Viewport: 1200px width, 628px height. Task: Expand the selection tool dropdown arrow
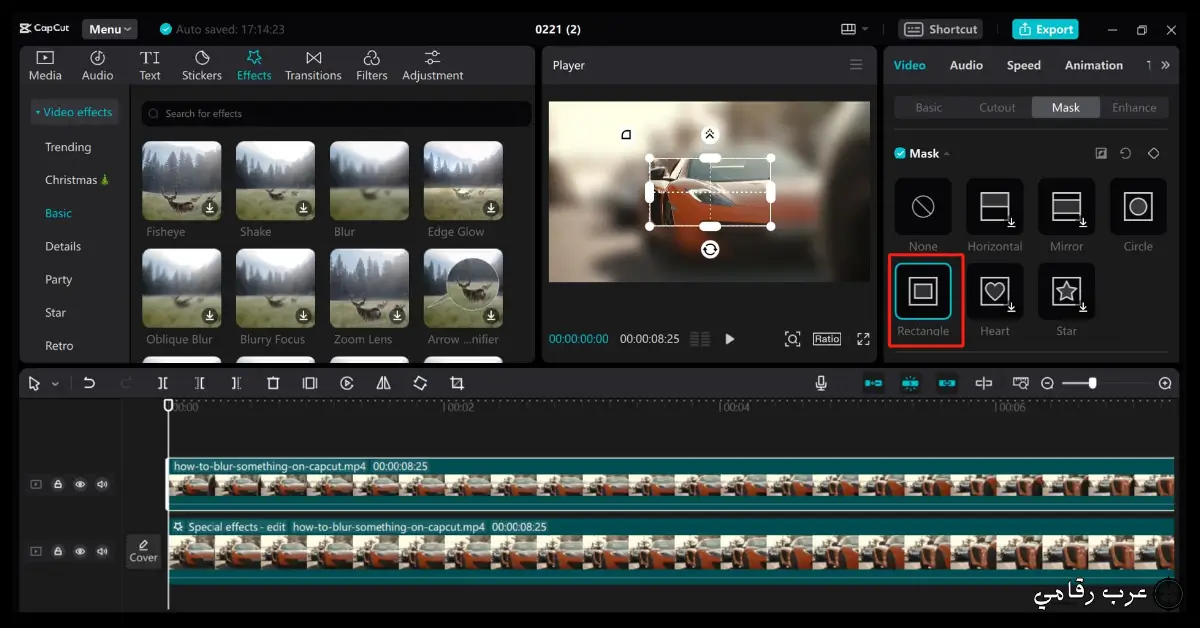click(56, 382)
